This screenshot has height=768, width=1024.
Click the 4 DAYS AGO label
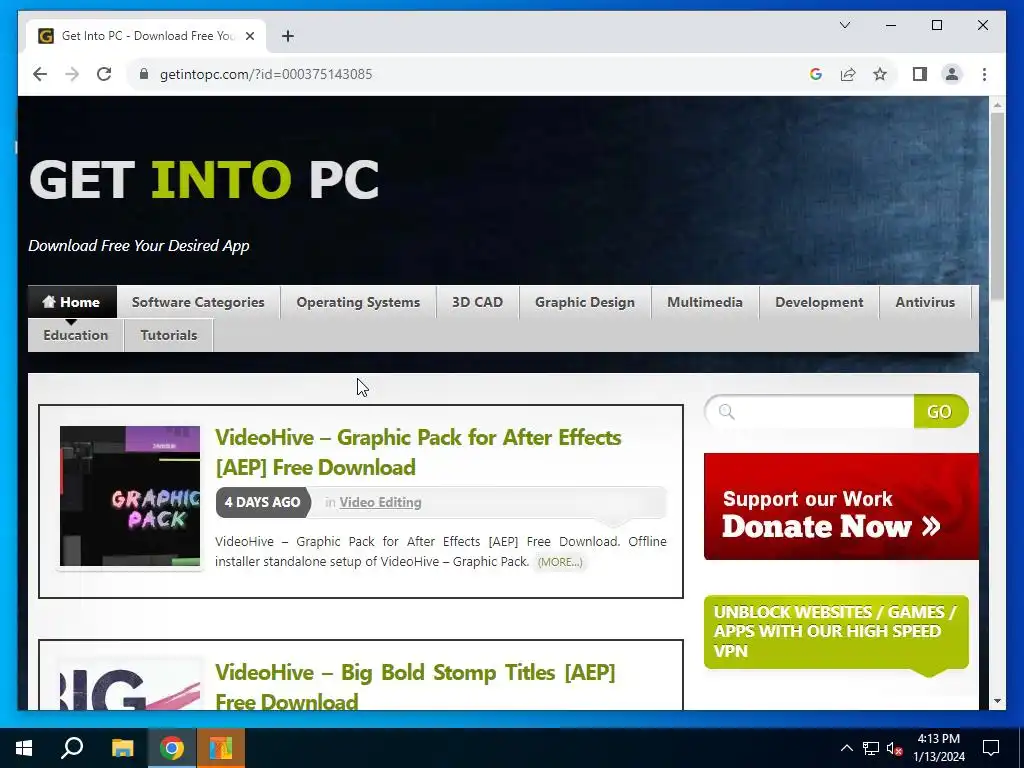tap(263, 502)
